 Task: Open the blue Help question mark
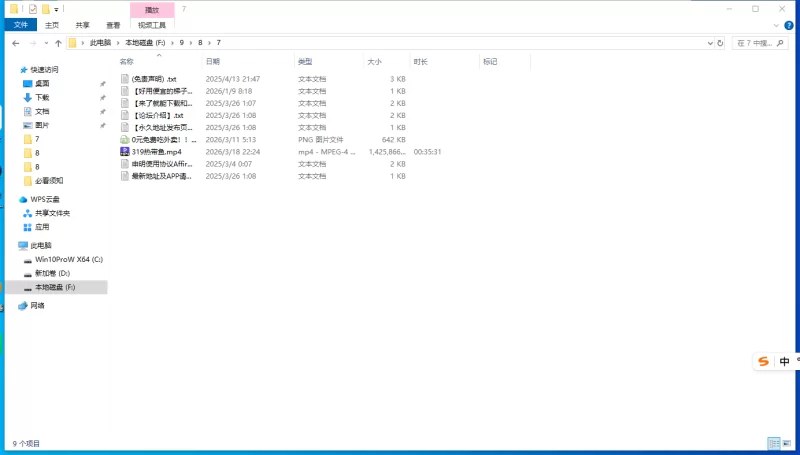pyautogui.click(x=791, y=25)
